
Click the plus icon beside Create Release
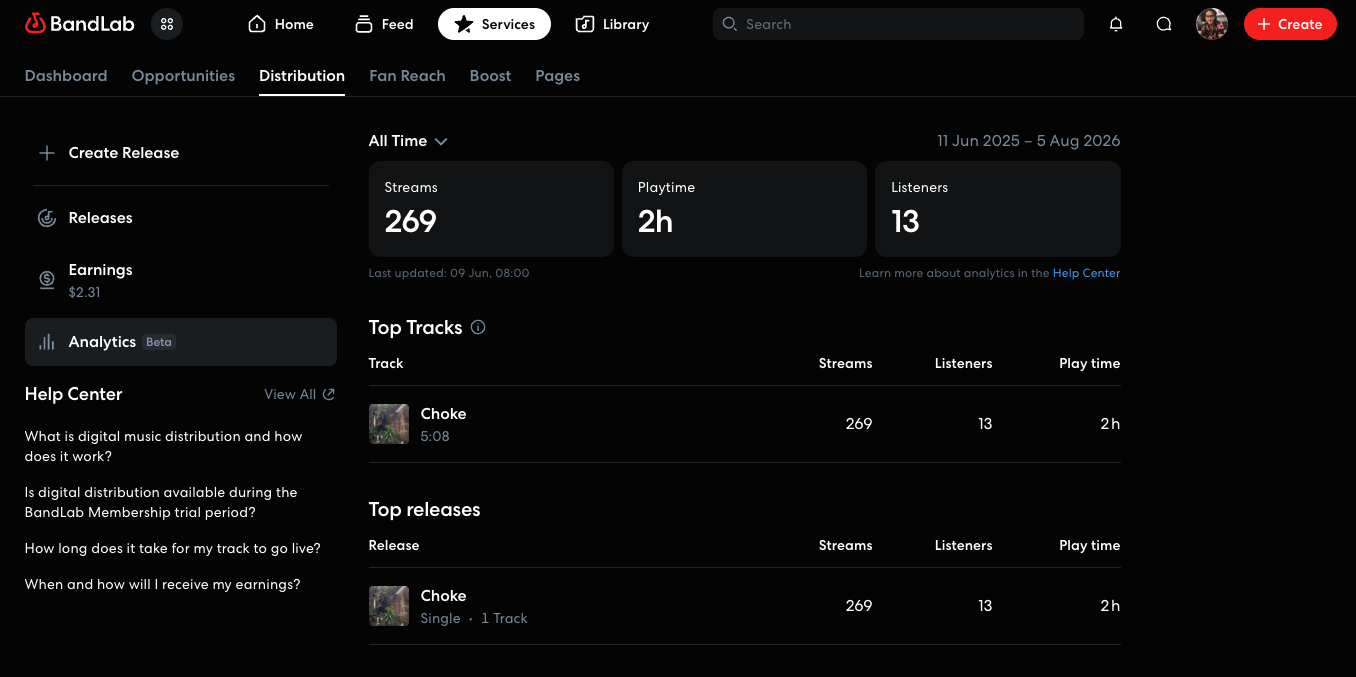coord(46,153)
